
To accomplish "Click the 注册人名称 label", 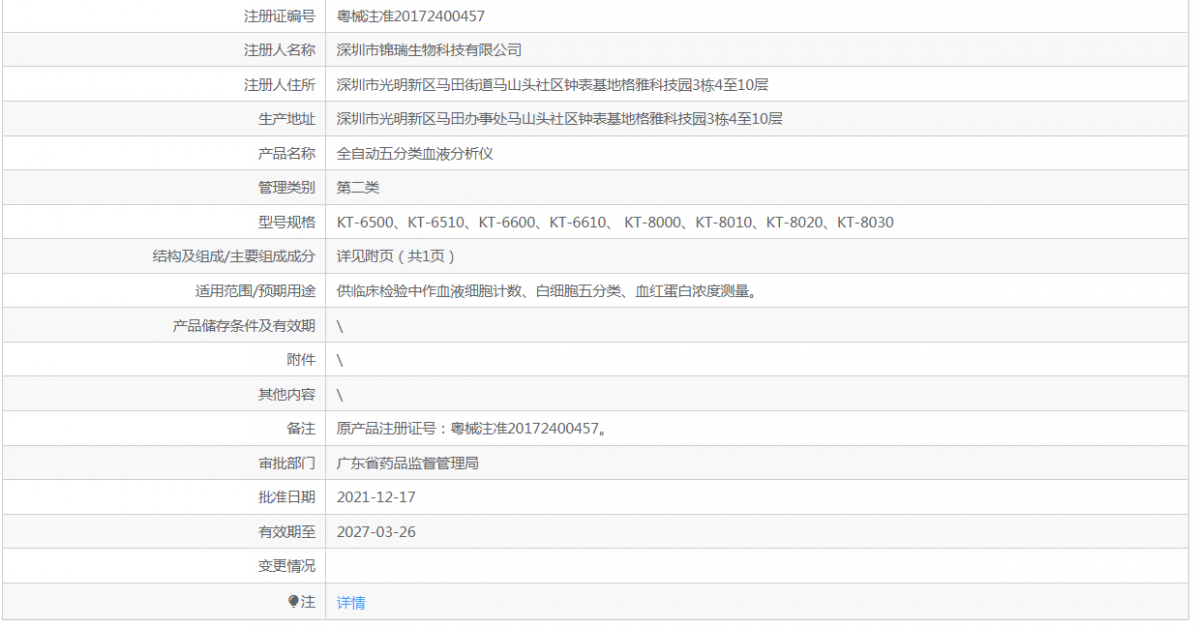I will pos(279,50).
